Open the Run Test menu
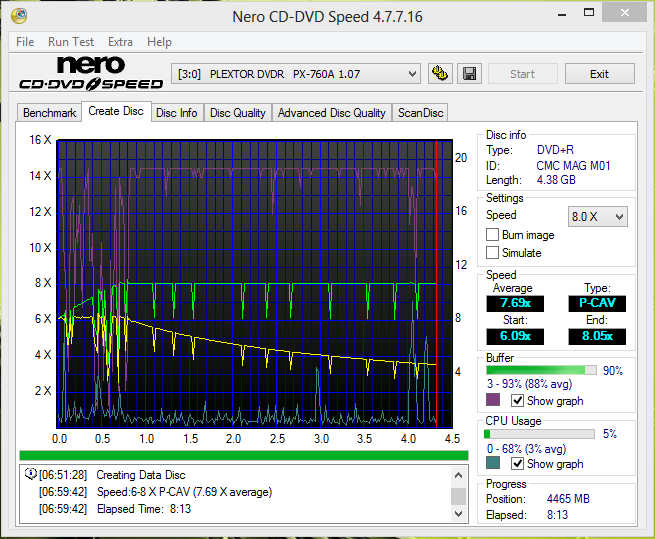This screenshot has height=539, width=655. tap(71, 42)
